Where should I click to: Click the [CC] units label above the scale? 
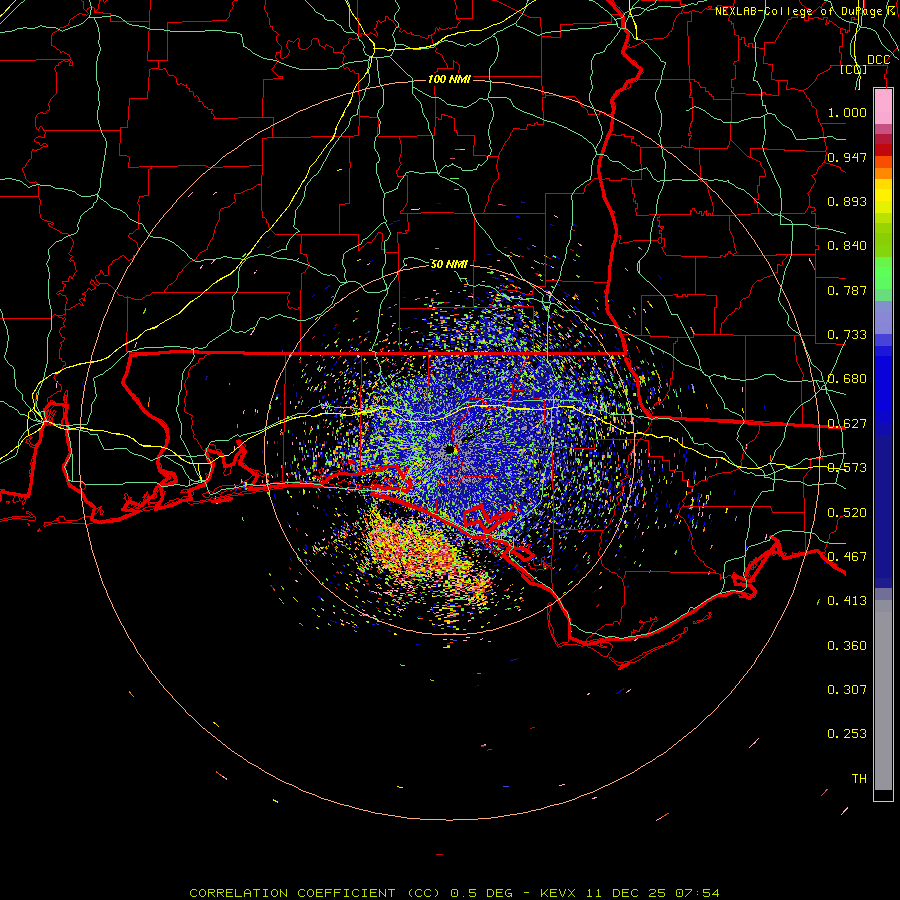point(854,70)
